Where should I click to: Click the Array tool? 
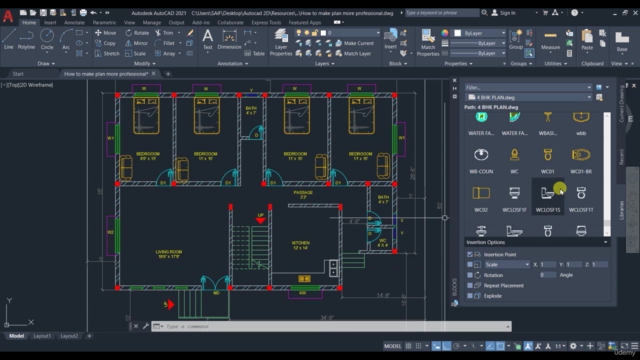(x=165, y=53)
